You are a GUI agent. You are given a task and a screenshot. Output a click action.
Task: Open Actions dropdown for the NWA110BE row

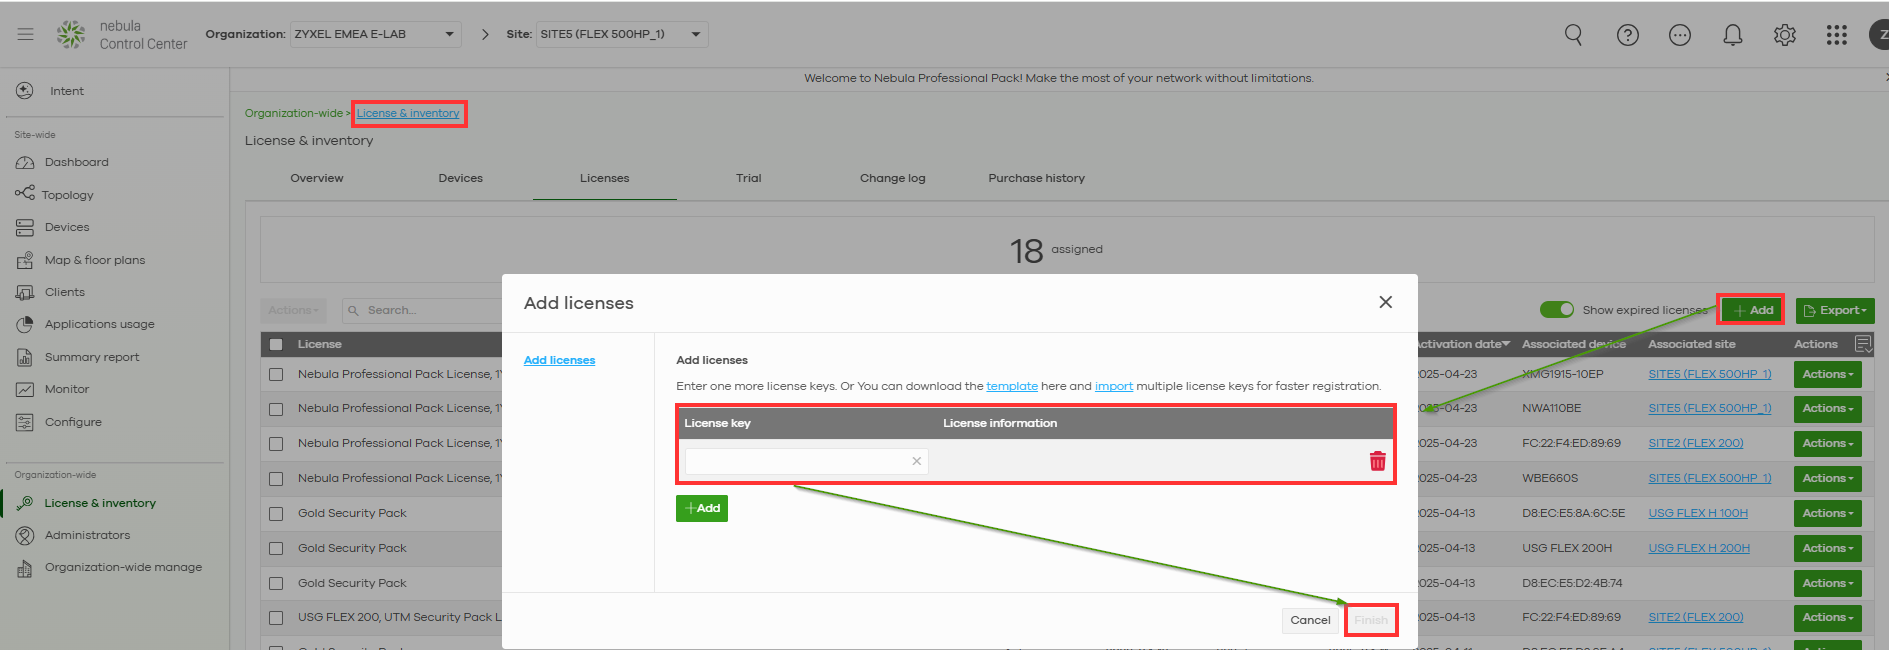1827,409
